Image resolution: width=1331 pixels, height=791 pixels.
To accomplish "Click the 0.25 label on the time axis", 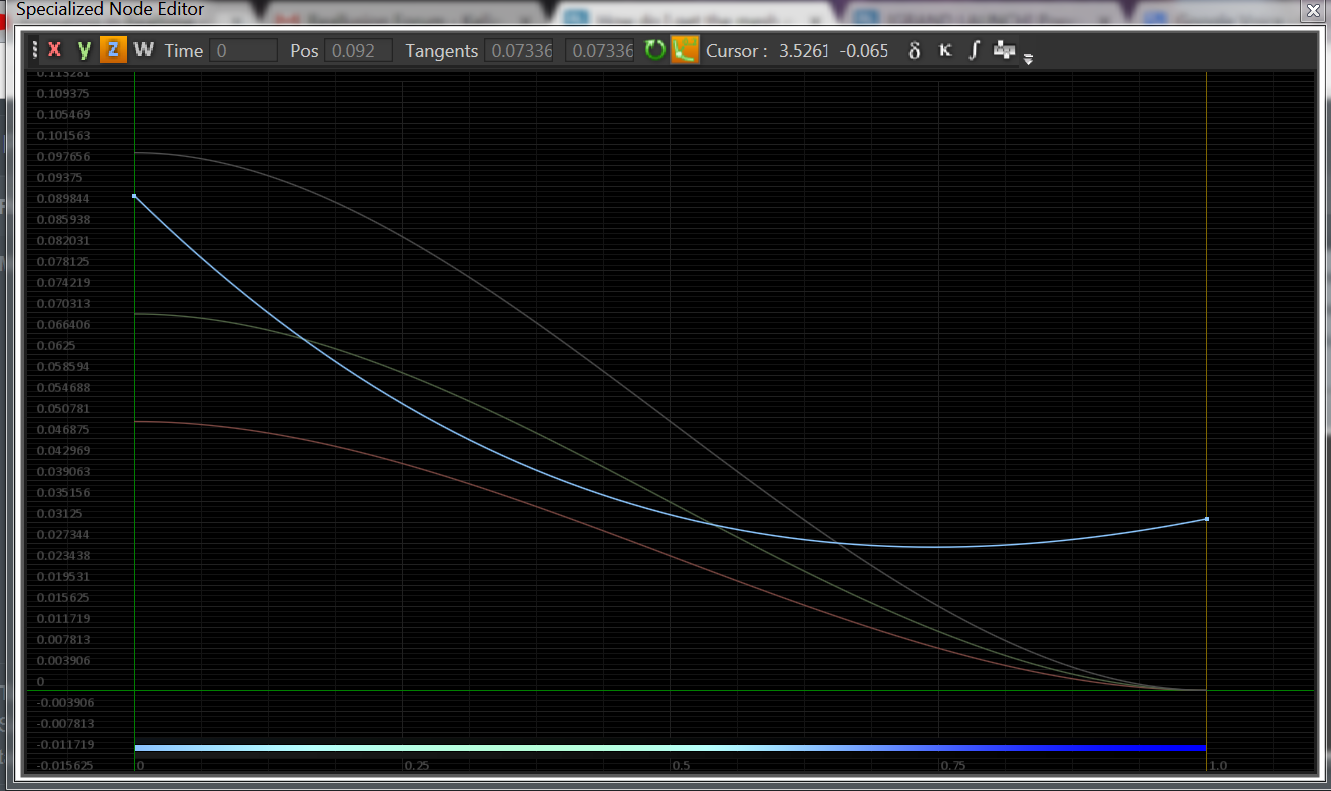I will click(417, 765).
